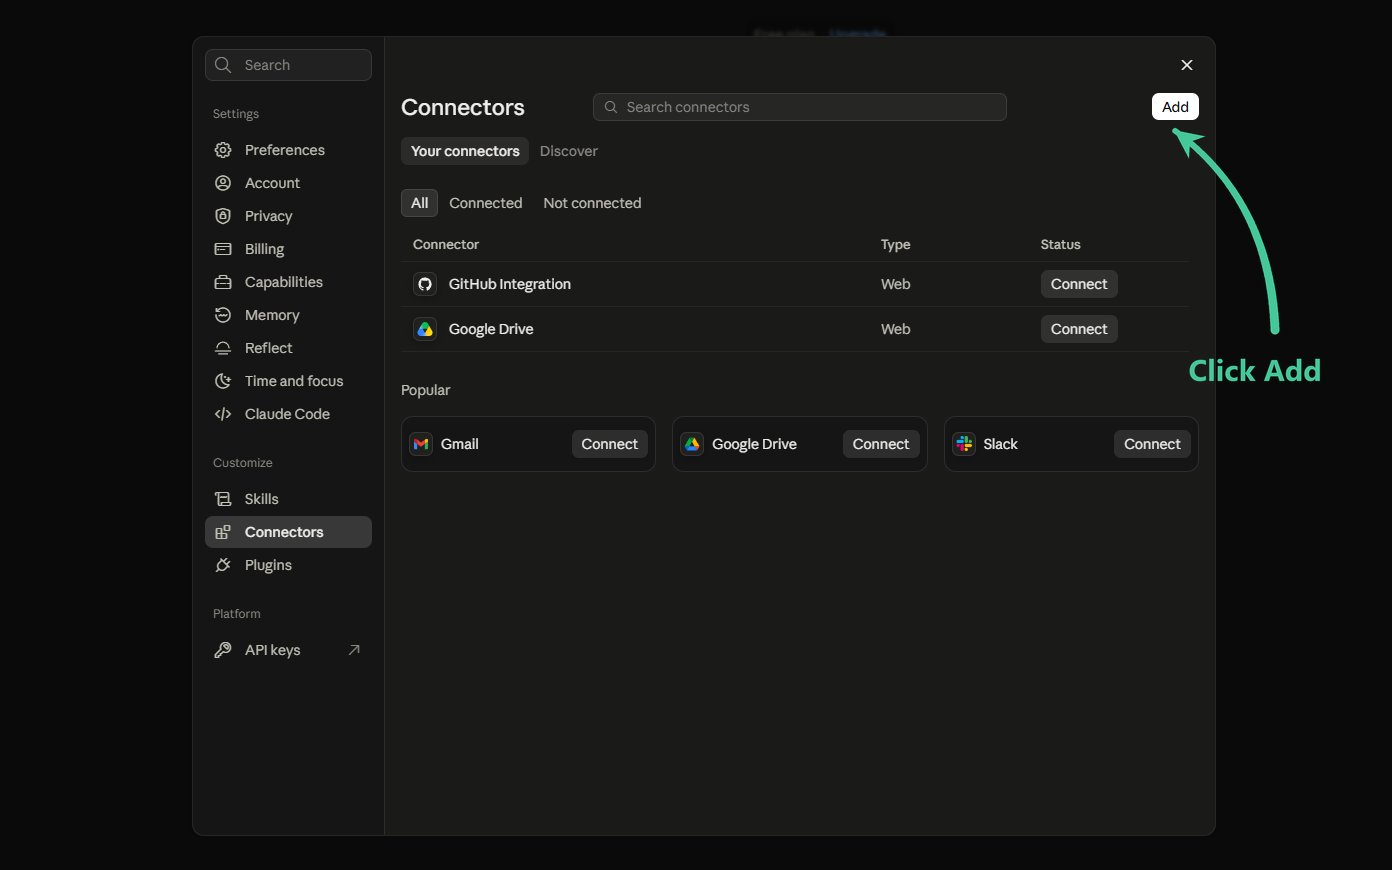Open the Skills page
This screenshot has width=1392, height=870.
tap(288, 499)
